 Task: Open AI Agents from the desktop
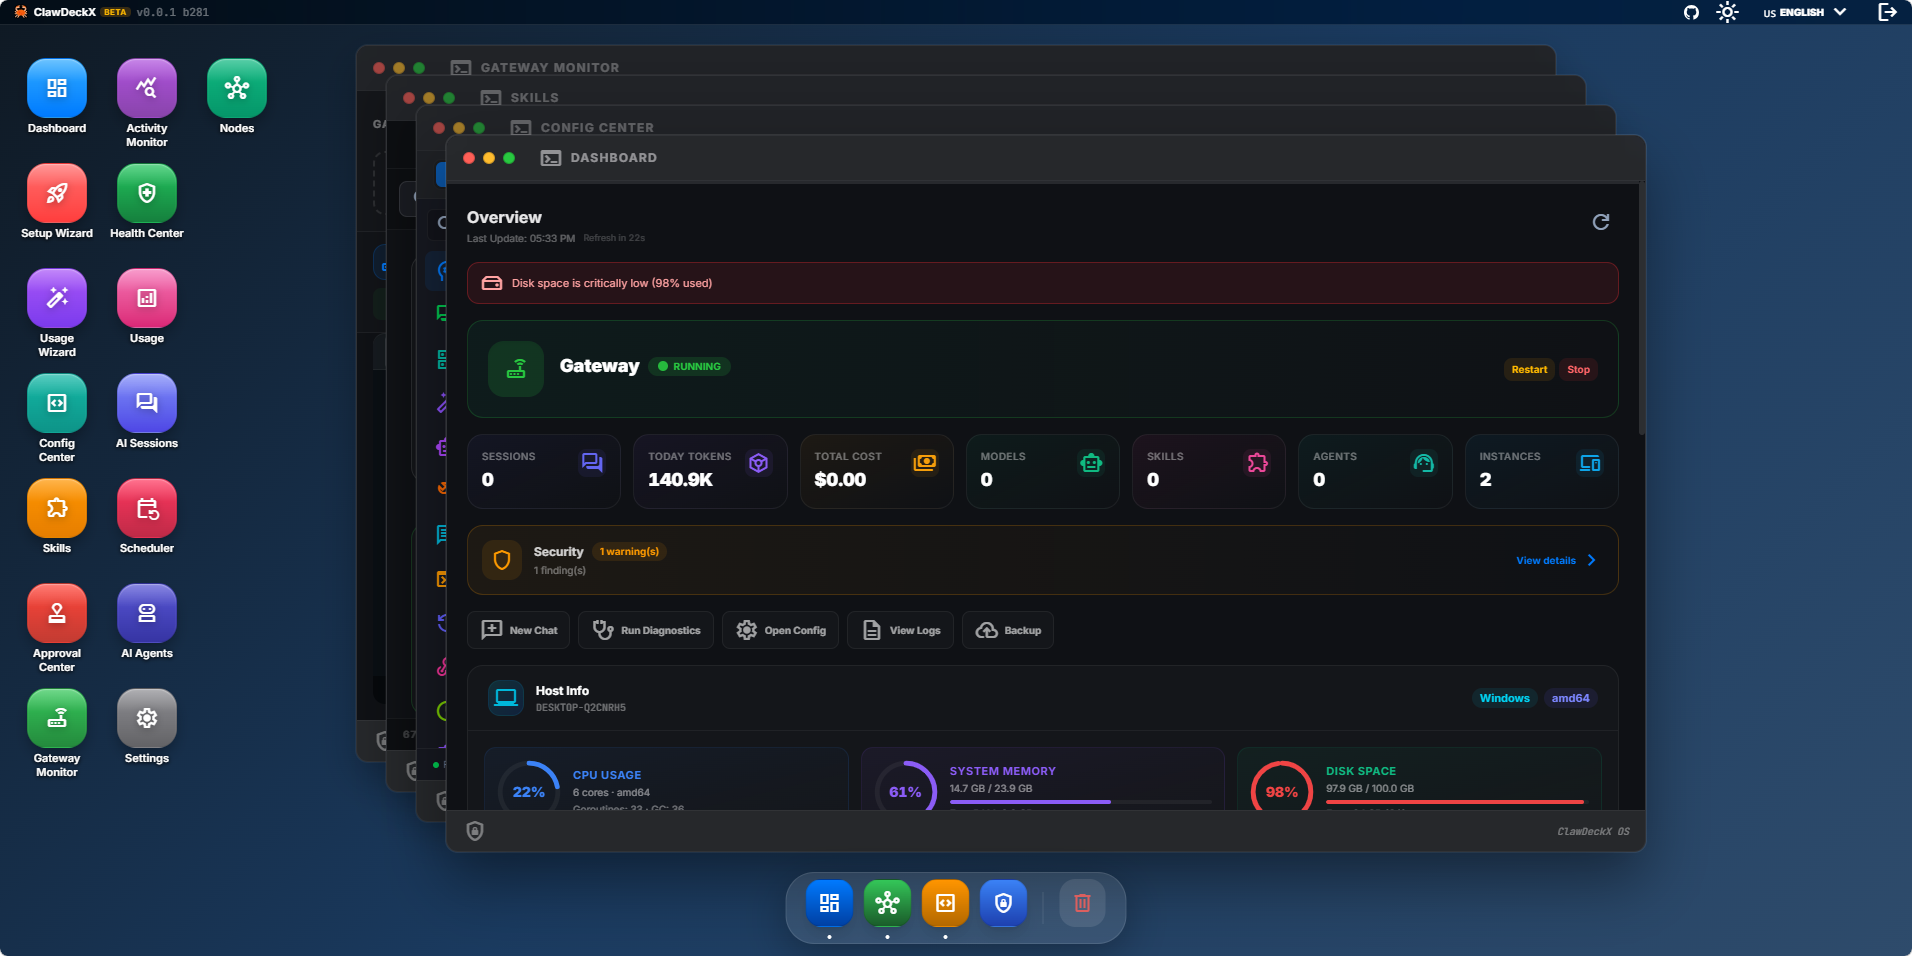coord(146,614)
